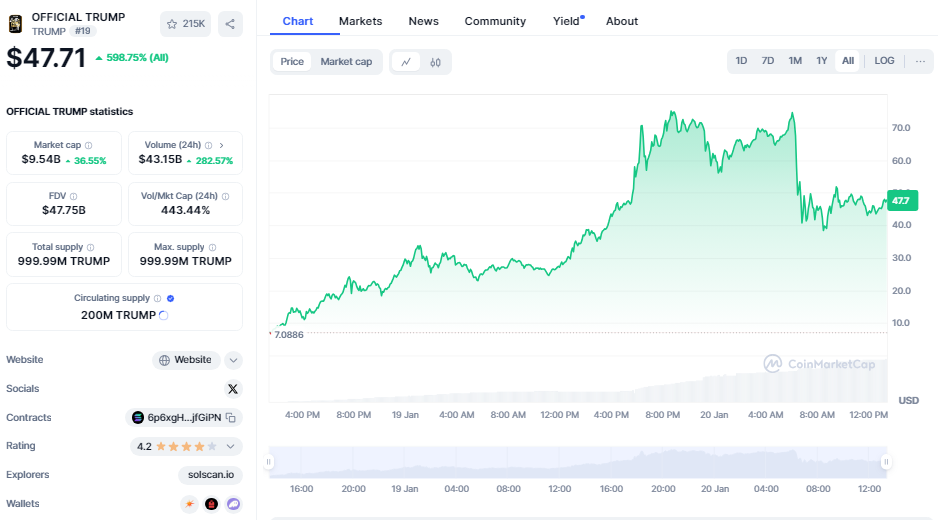Viewport: 938px width, 520px height.
Task: Show Market cap info tooltip icon
Action: pyautogui.click(x=89, y=145)
